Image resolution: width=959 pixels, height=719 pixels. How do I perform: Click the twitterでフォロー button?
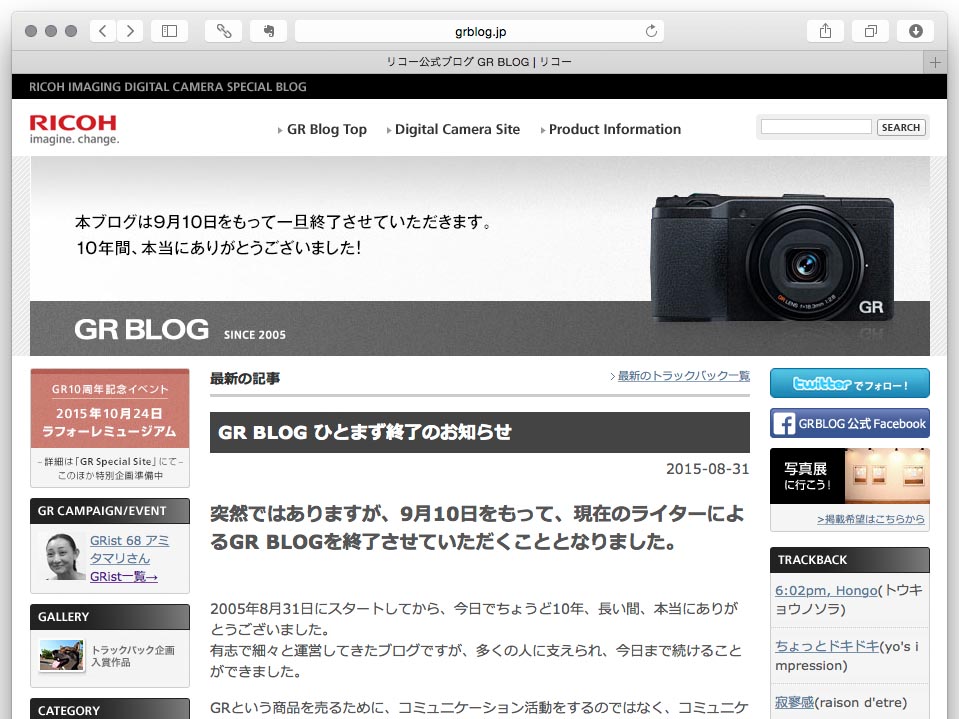click(850, 383)
